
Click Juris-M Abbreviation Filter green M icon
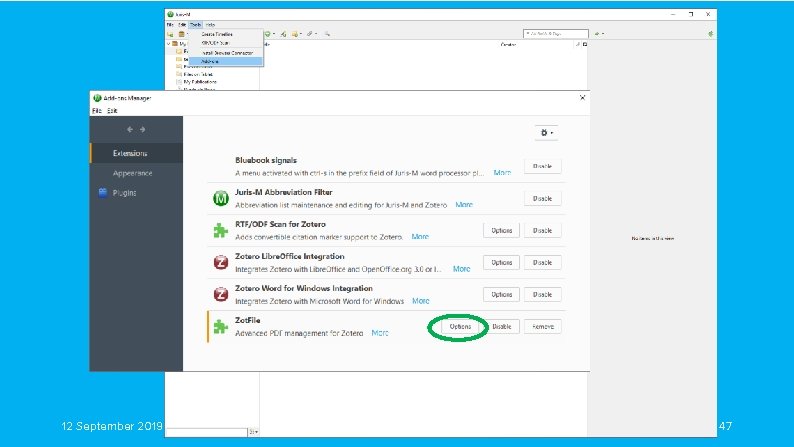[x=221, y=198]
